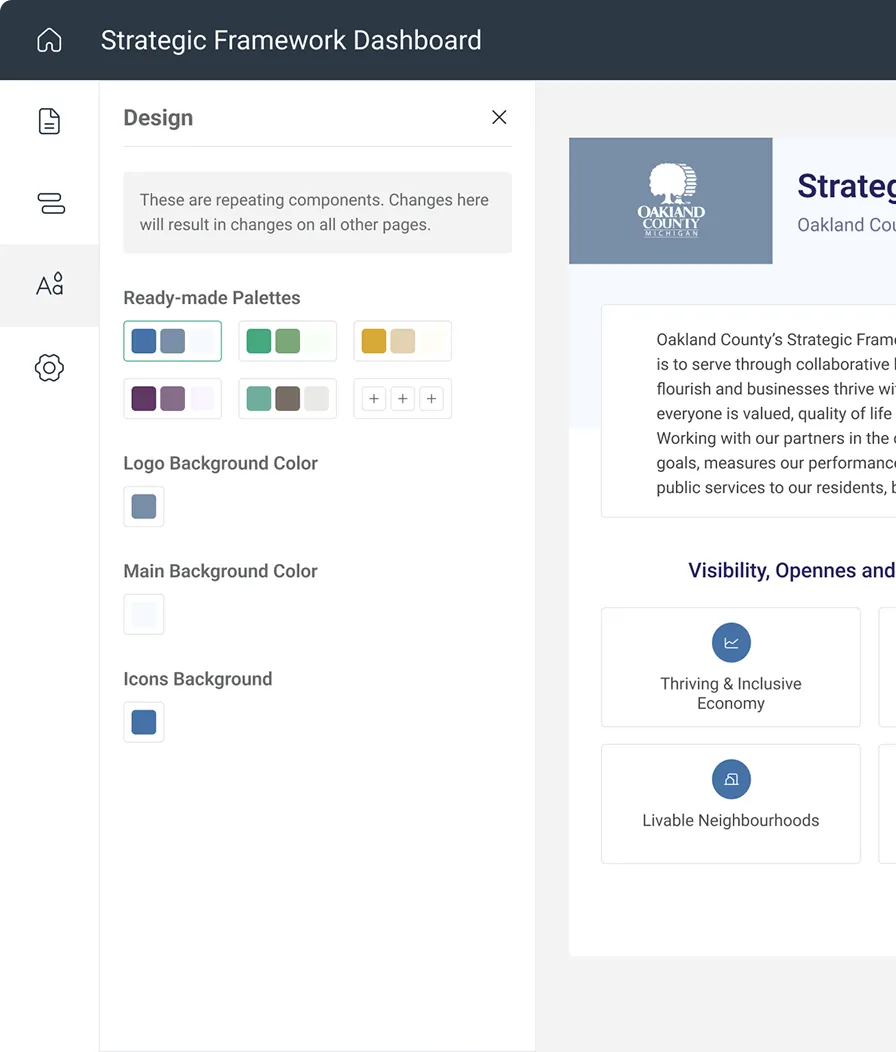Select the teal and brown palette
896x1052 pixels.
287,399
